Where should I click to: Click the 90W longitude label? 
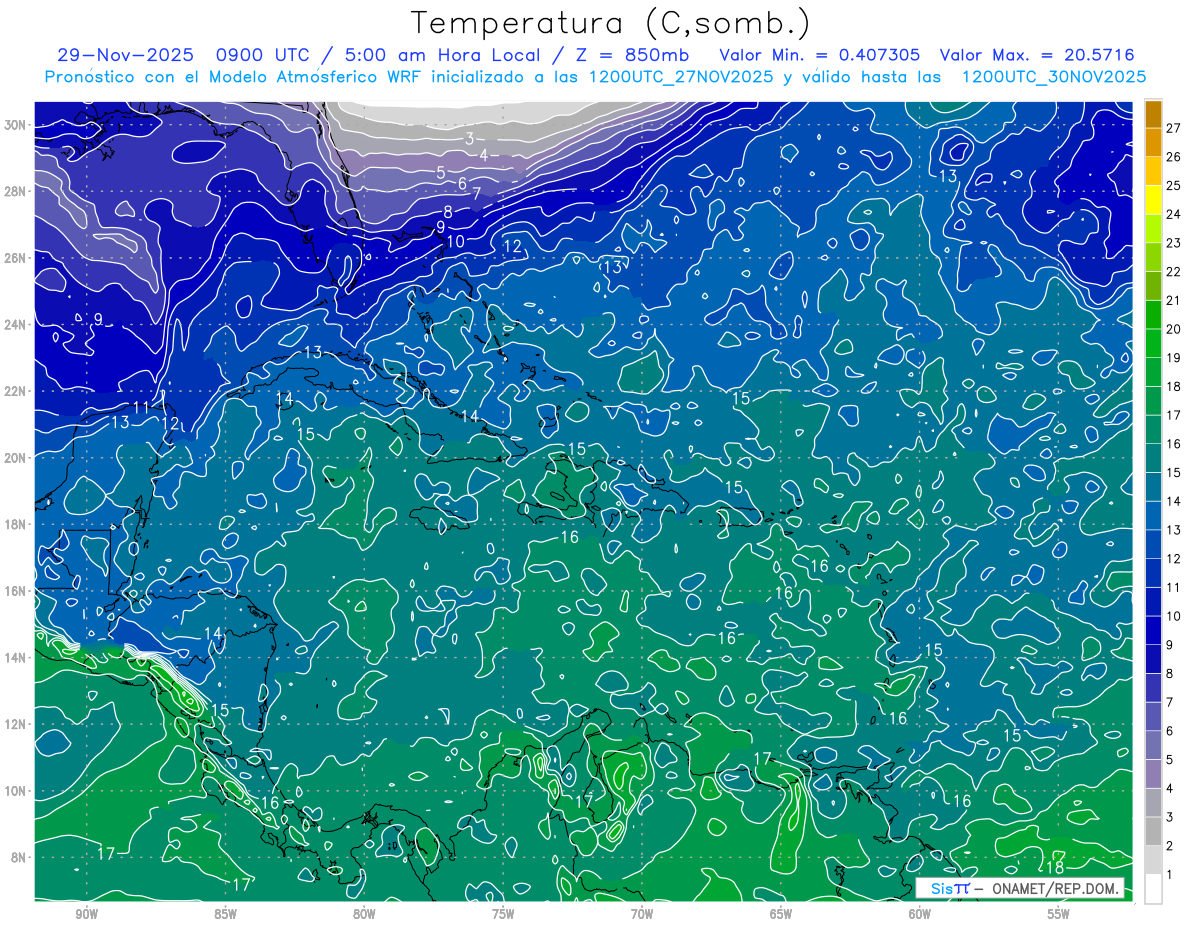pos(86,914)
